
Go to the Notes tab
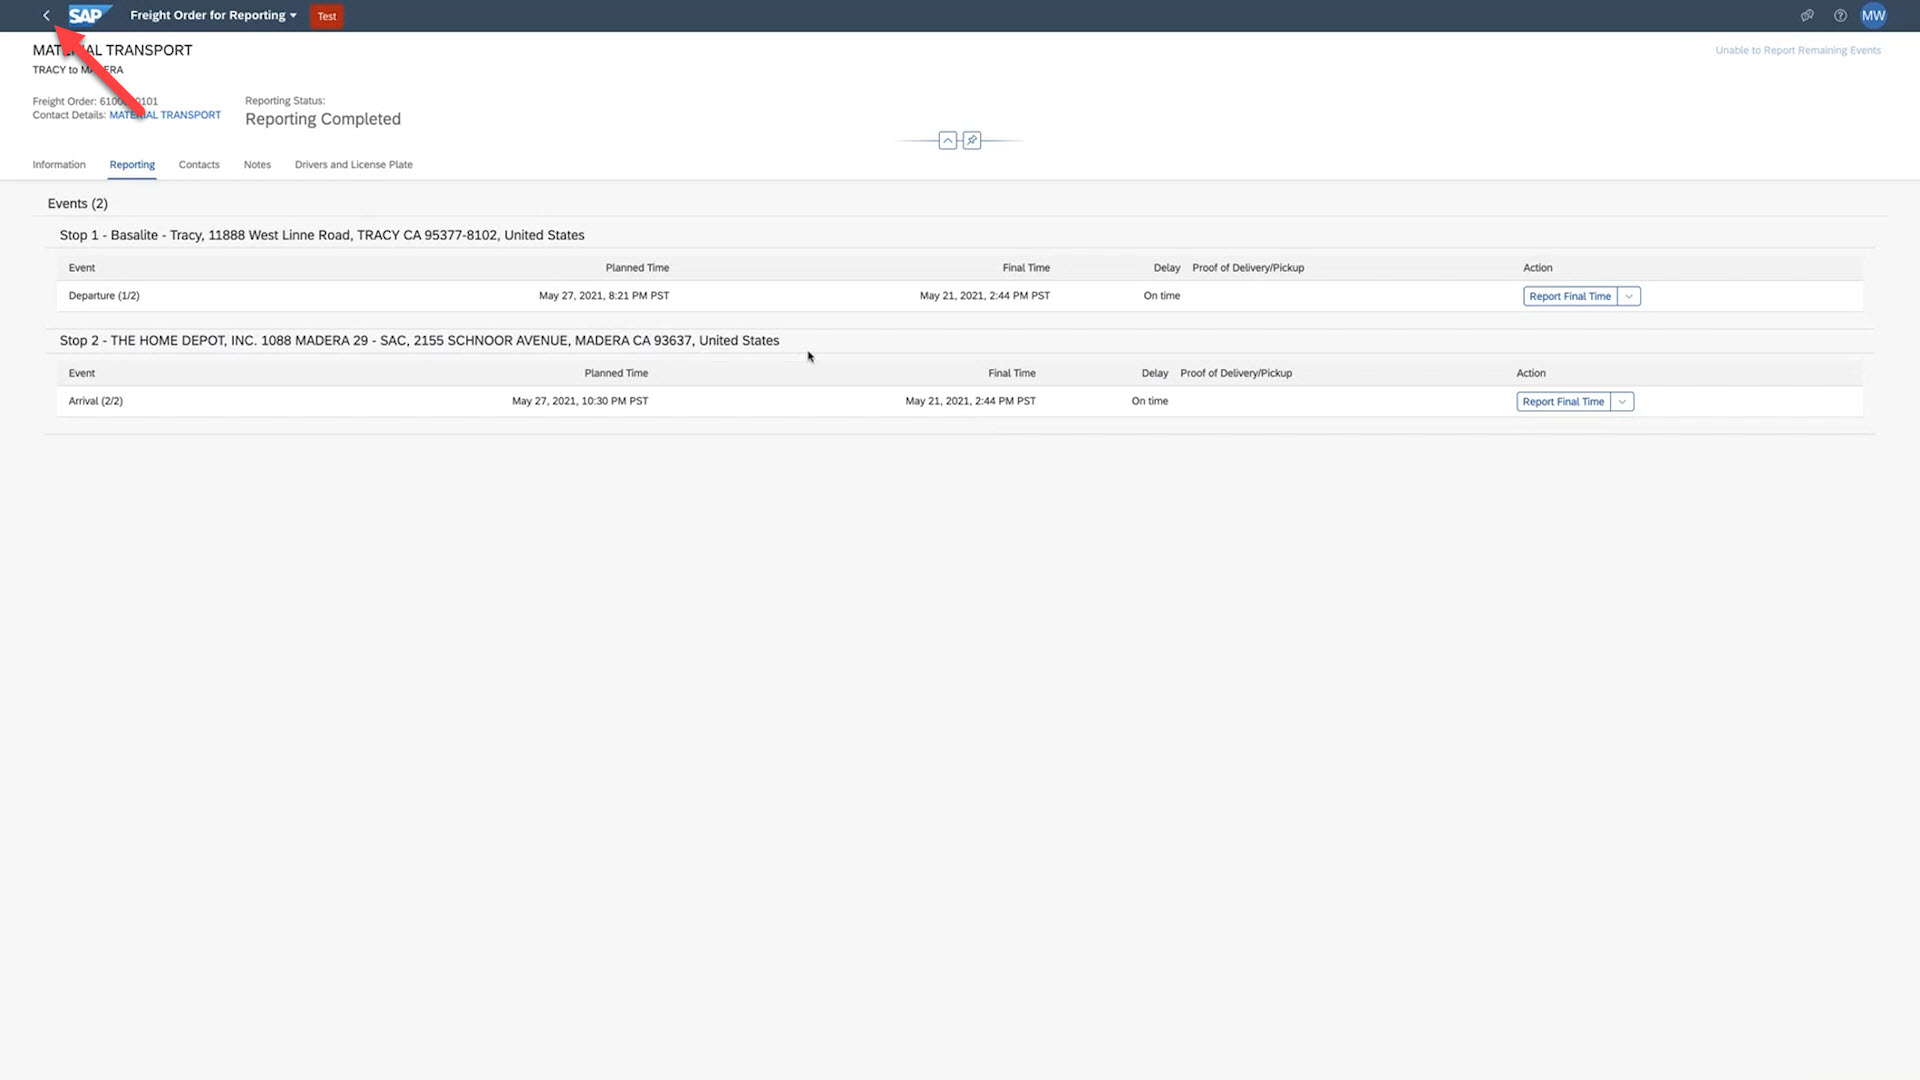point(257,165)
